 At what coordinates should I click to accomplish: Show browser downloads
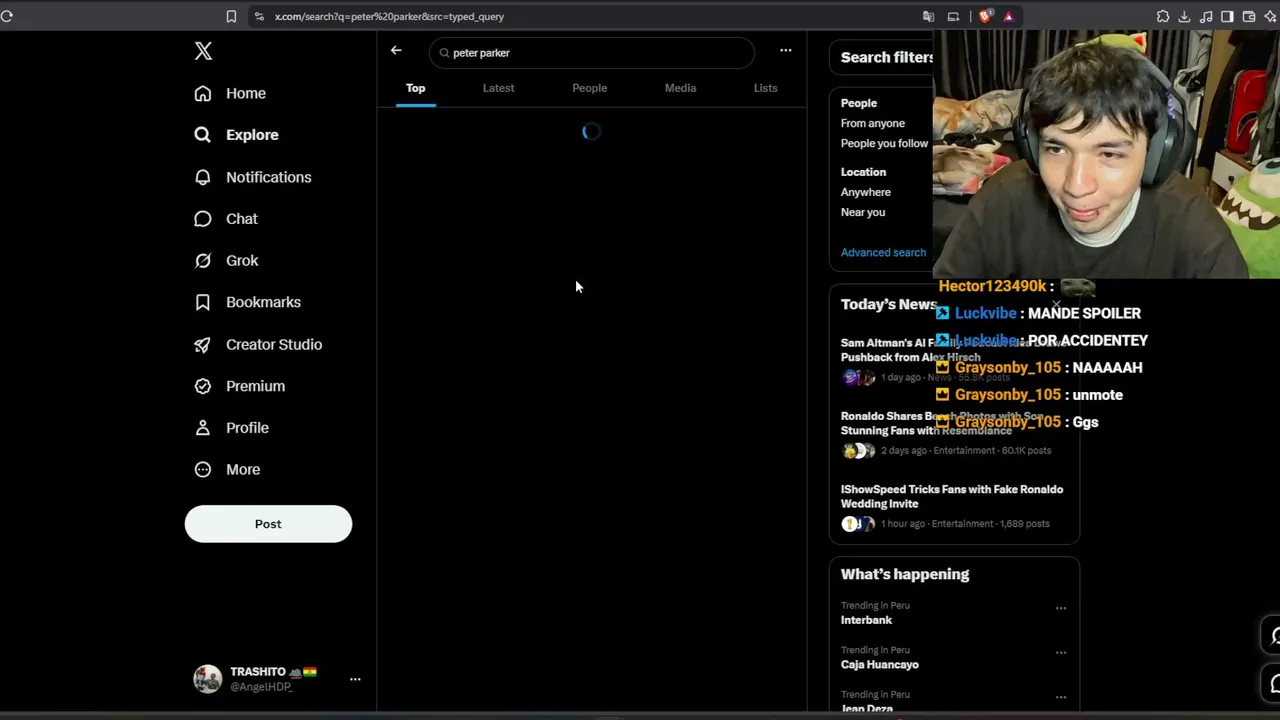(x=1184, y=16)
